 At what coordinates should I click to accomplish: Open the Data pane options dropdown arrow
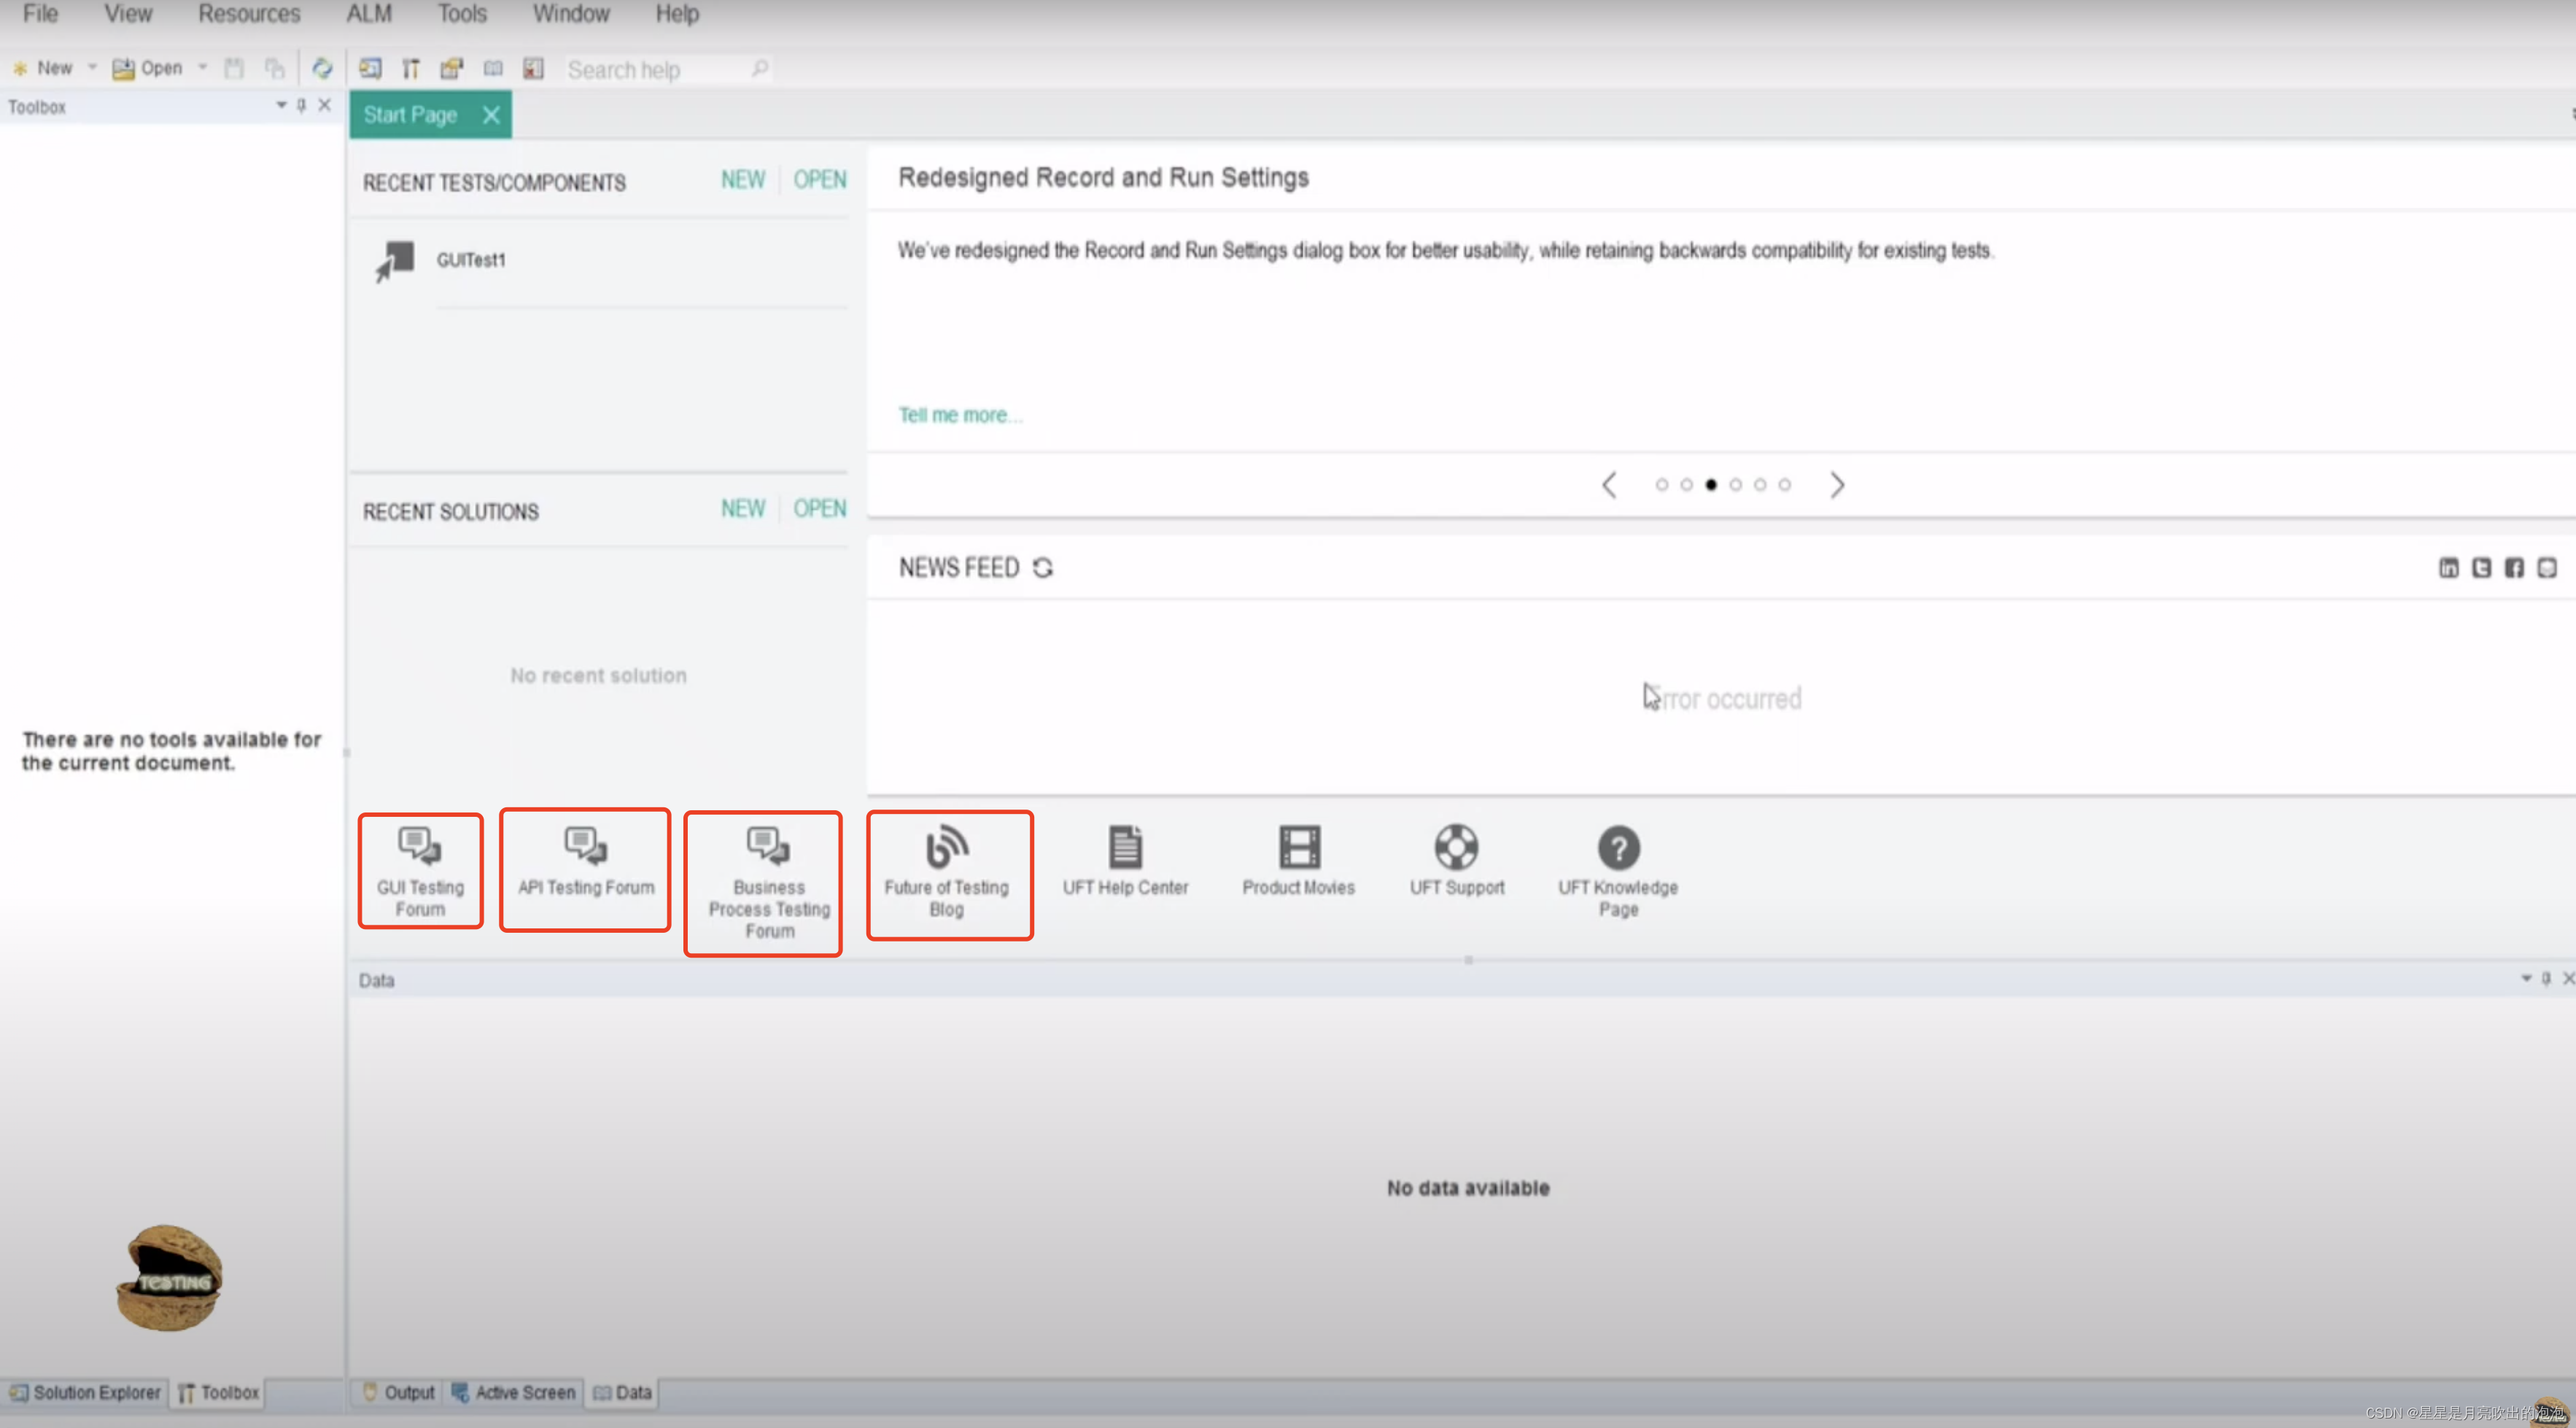tap(2526, 978)
